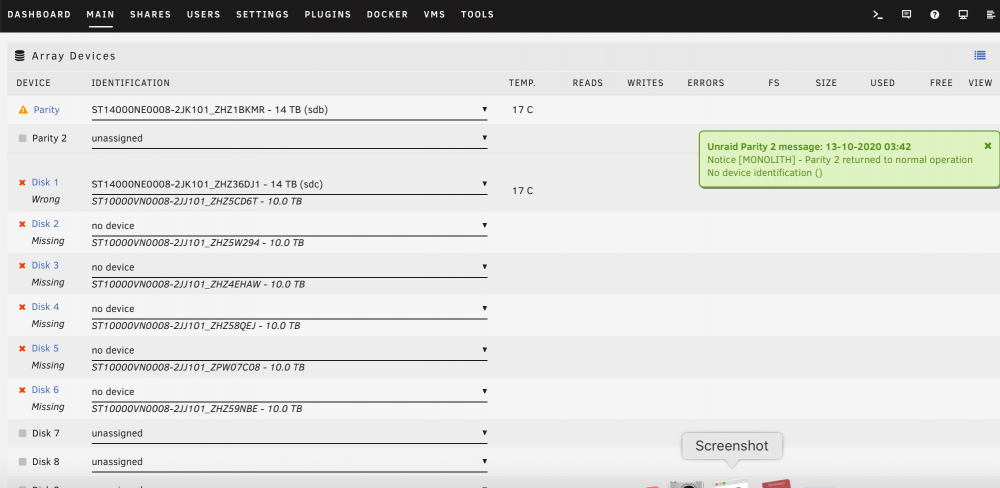
Task: Click the grey status square beside Parity 2
Action: [x=22, y=138]
